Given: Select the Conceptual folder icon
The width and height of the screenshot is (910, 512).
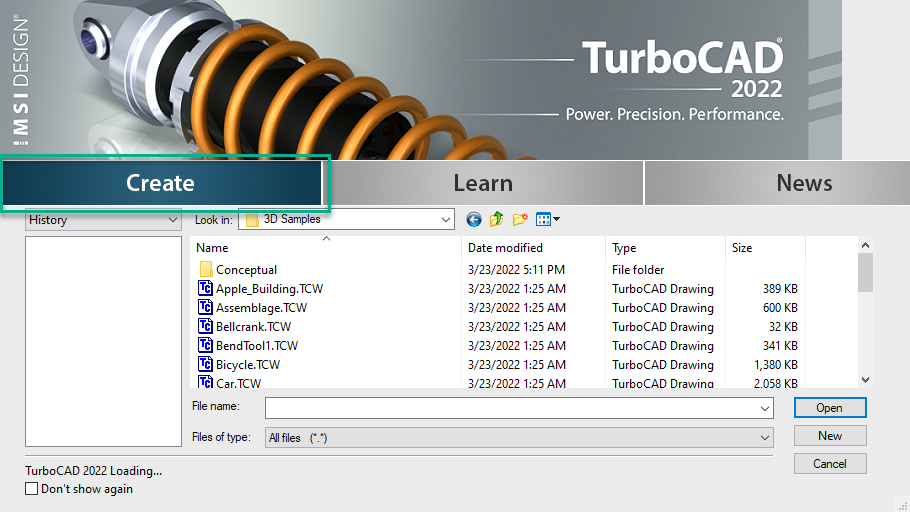Looking at the screenshot, I should pos(205,269).
